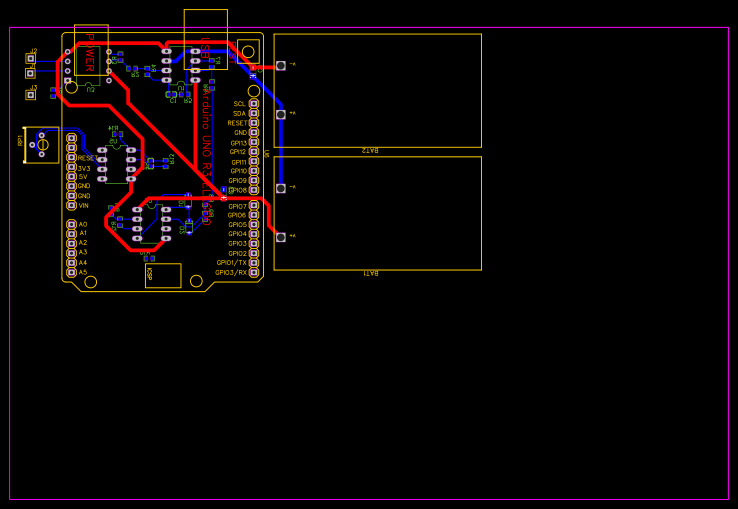Click the A5 analog pin pad
Viewport: 738px width, 509px height.
tap(71, 272)
